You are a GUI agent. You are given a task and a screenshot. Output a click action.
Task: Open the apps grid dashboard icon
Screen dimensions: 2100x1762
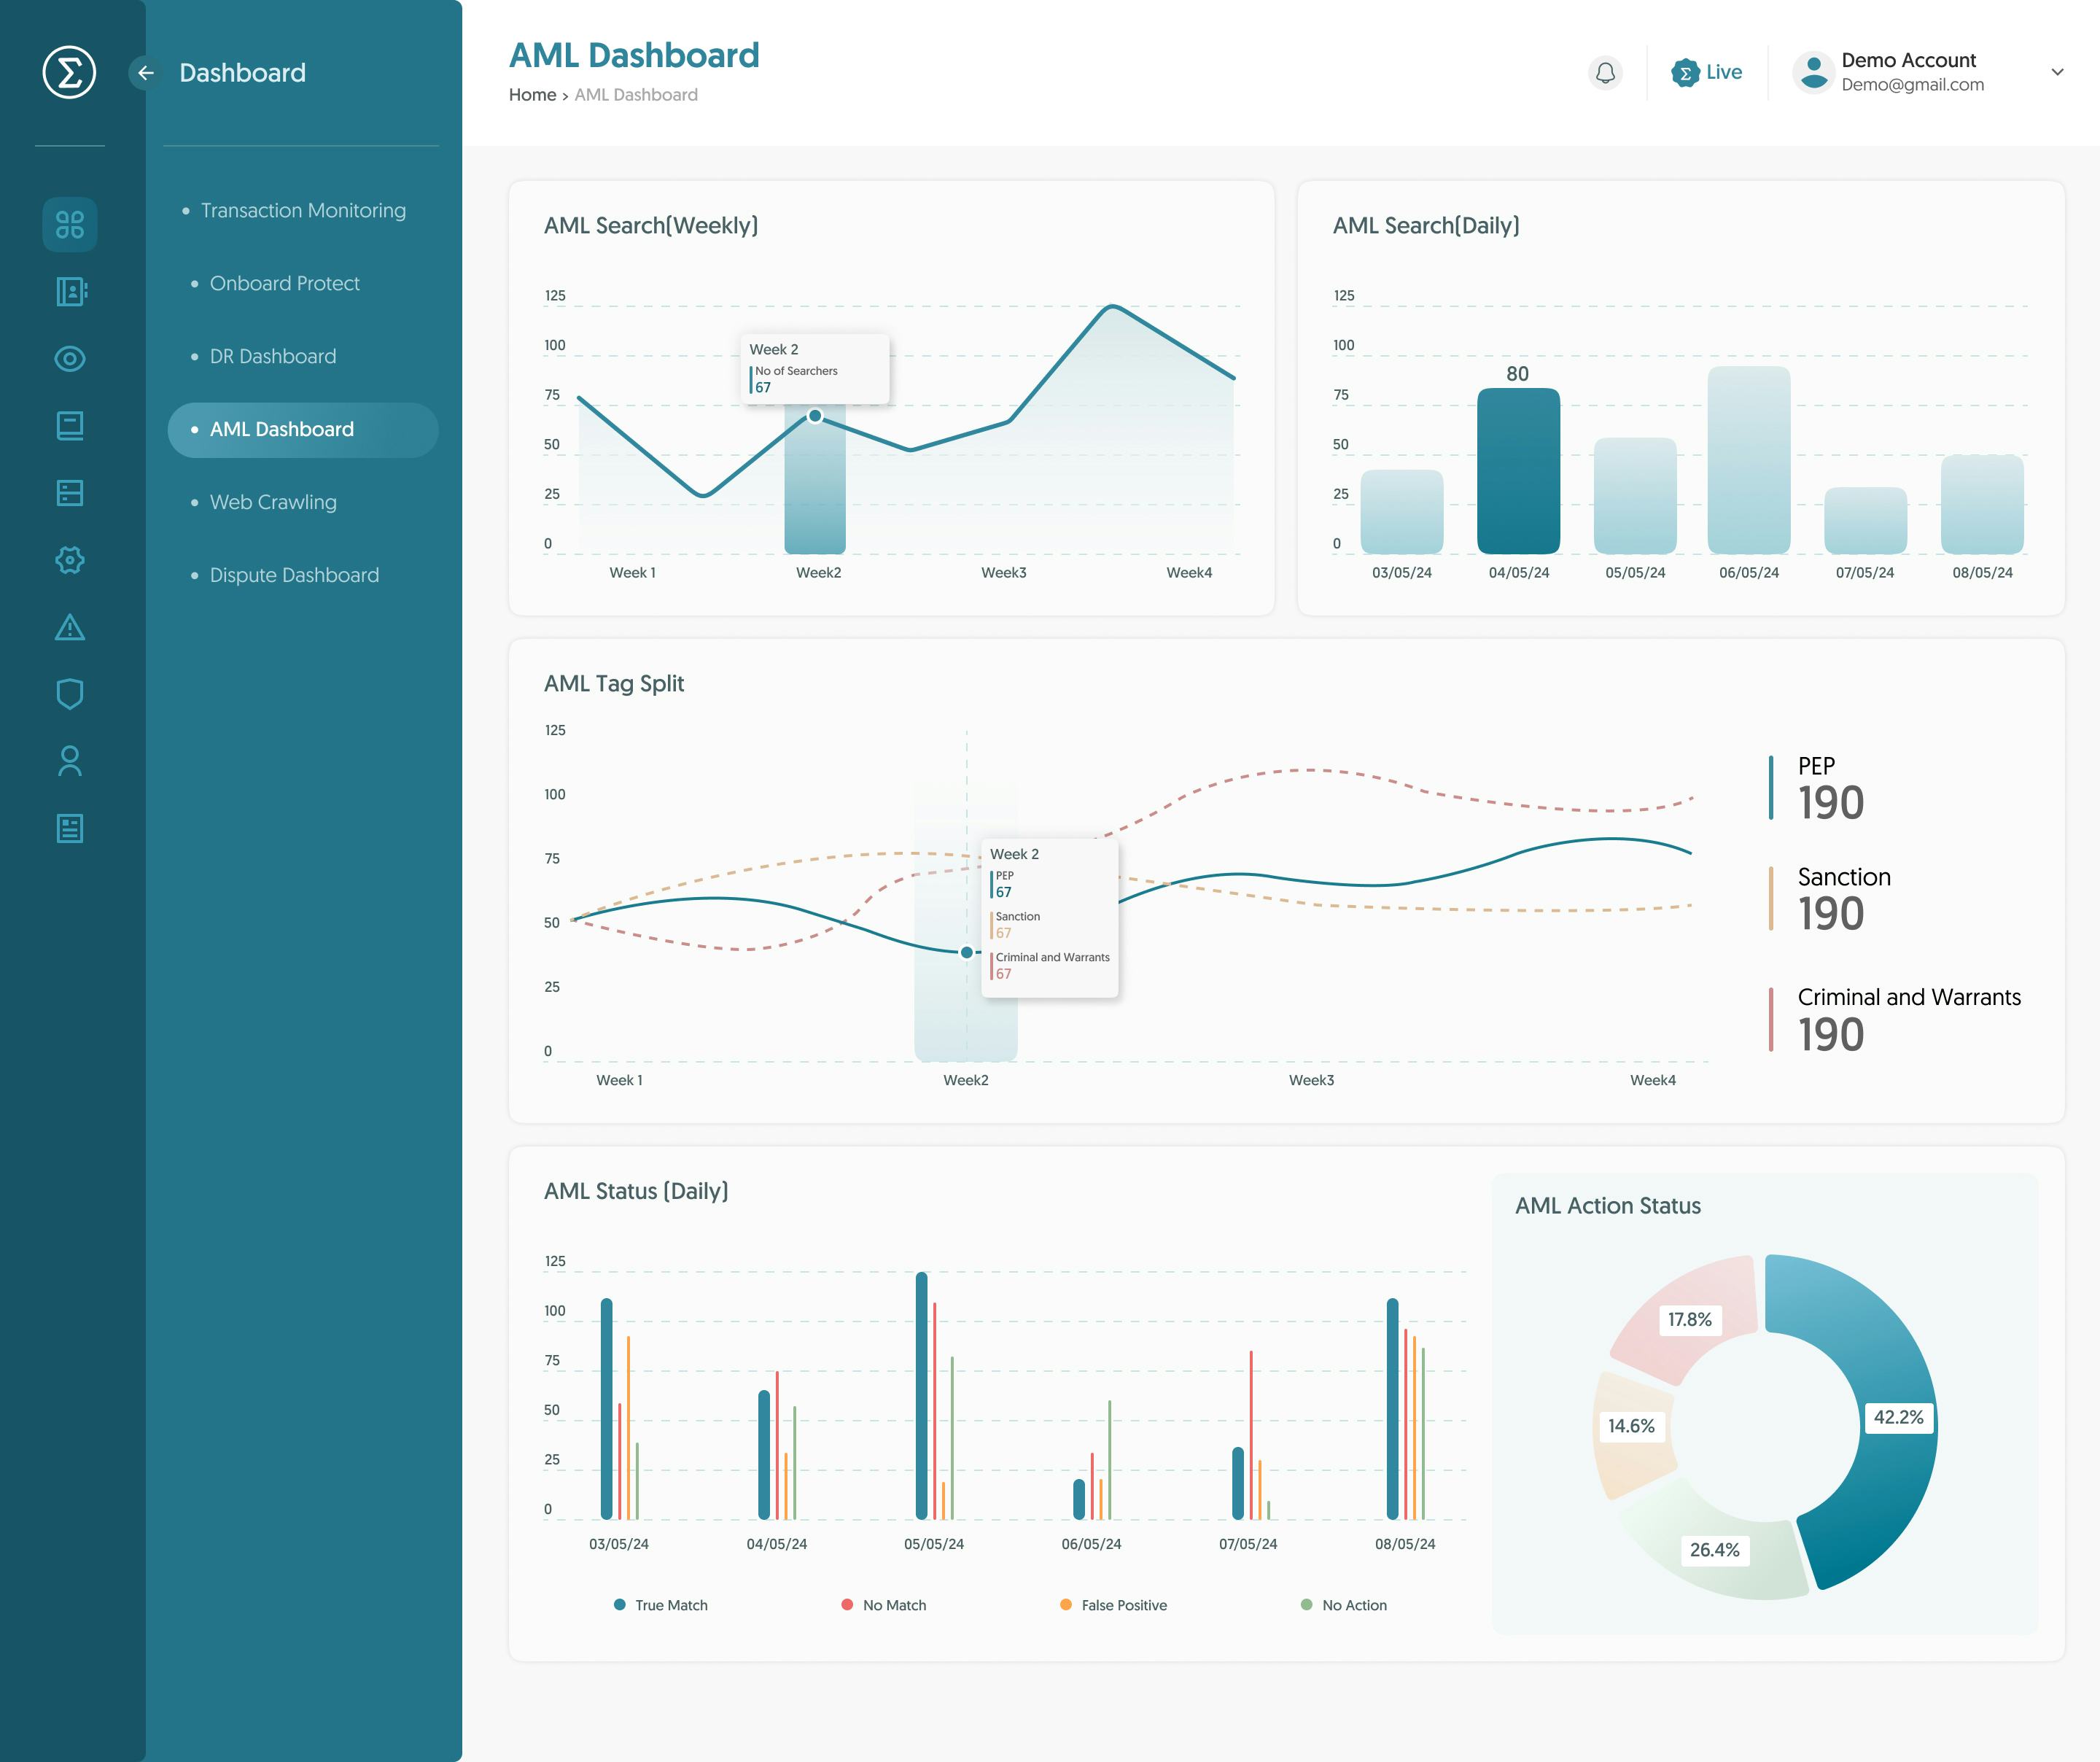[68, 224]
